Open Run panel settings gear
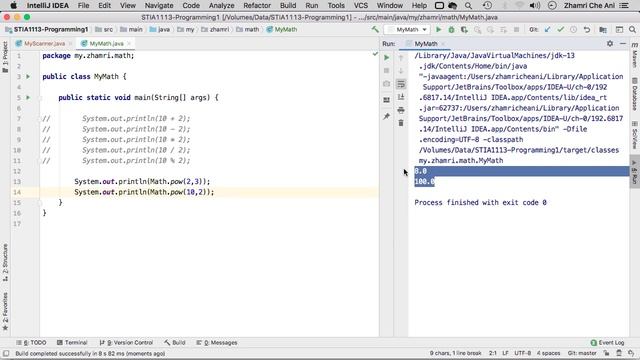640x360 pixels. pyautogui.click(x=610, y=43)
